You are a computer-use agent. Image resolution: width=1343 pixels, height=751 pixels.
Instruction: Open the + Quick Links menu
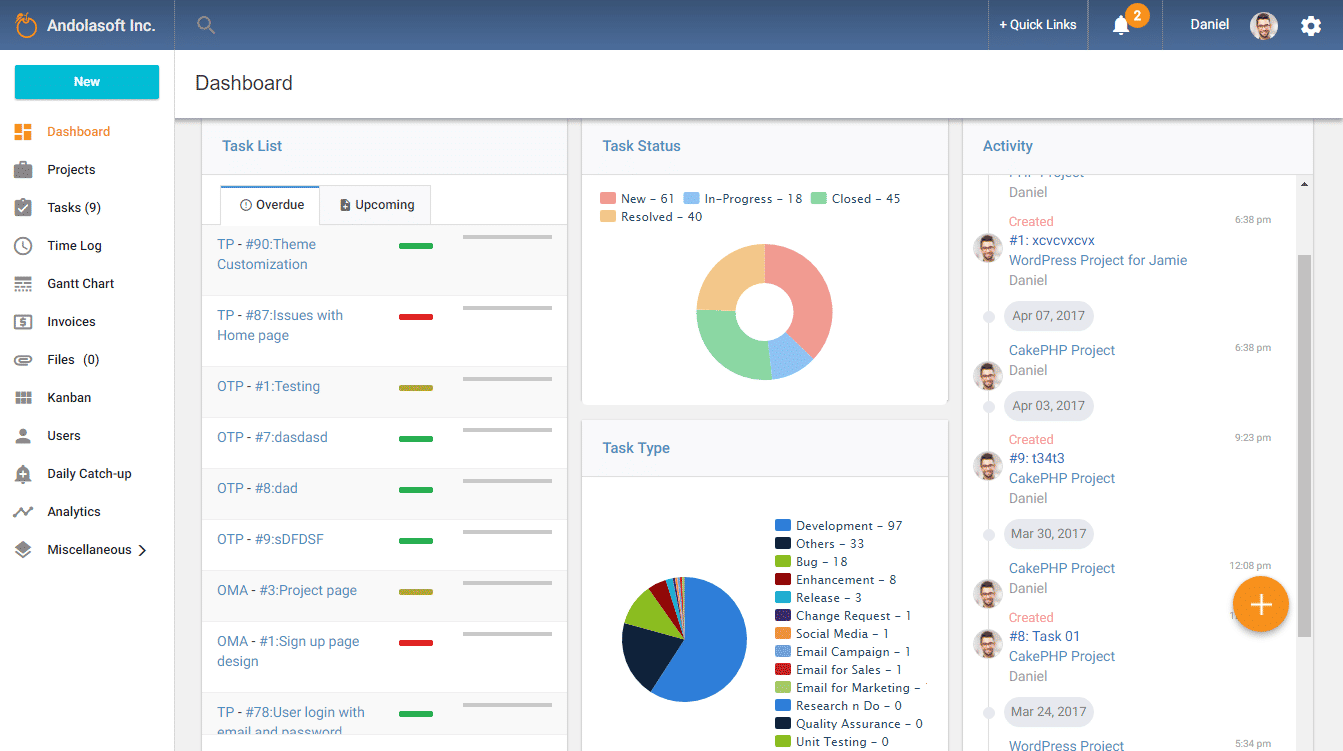1038,25
